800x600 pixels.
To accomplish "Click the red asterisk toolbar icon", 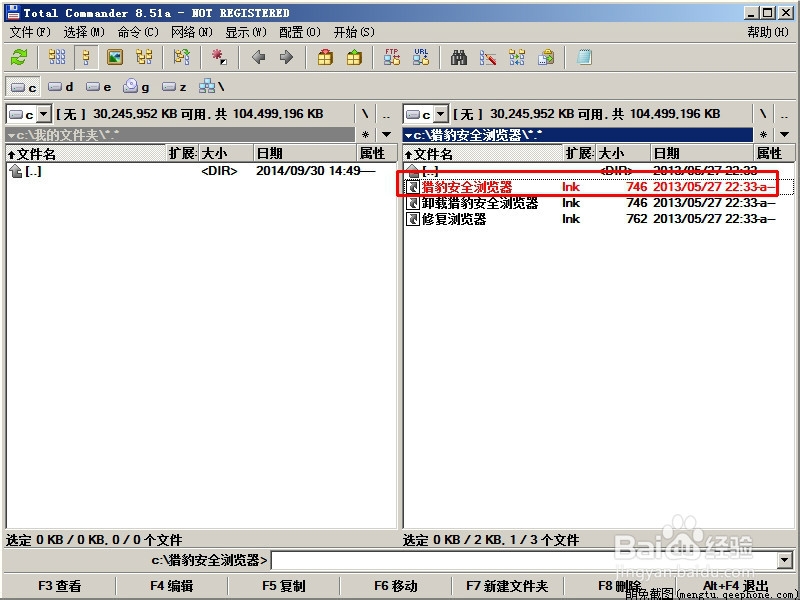I will (x=219, y=57).
